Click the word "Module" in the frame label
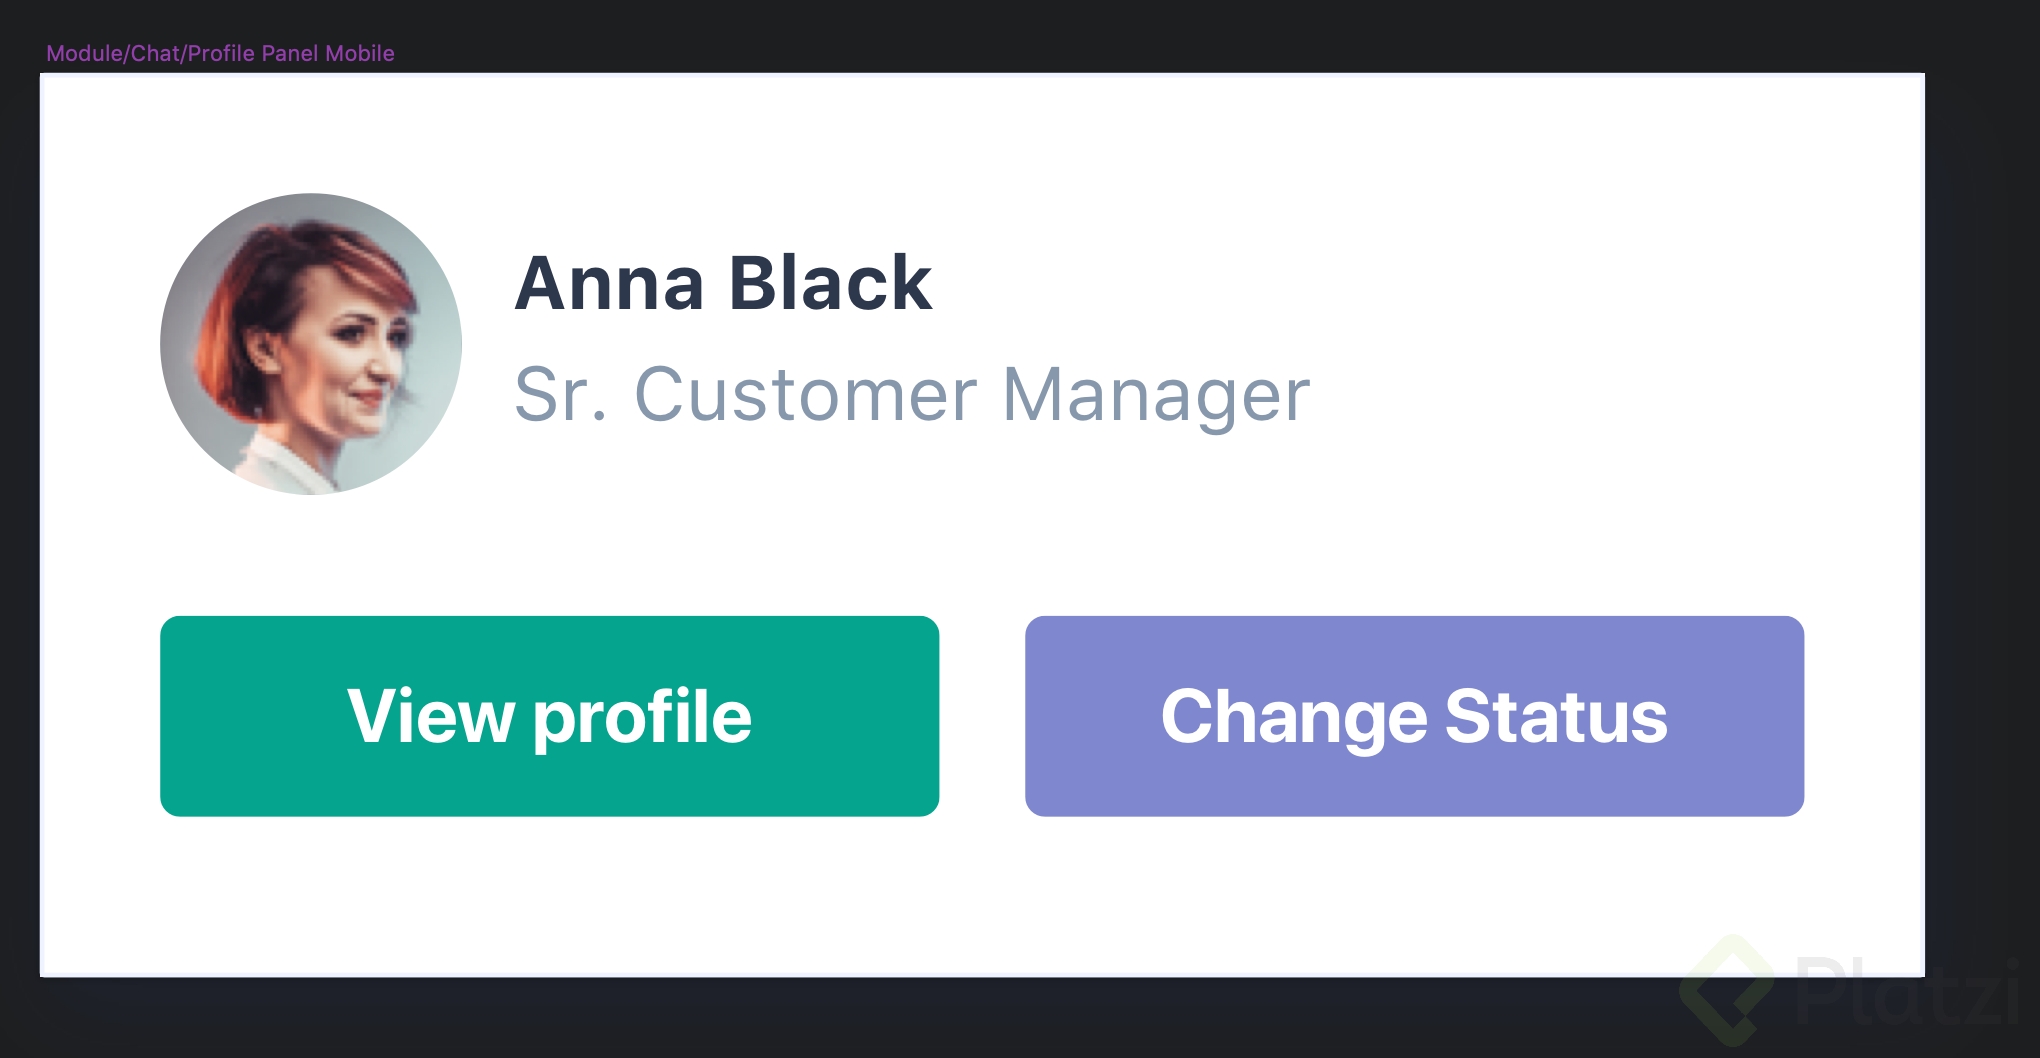 click(84, 53)
